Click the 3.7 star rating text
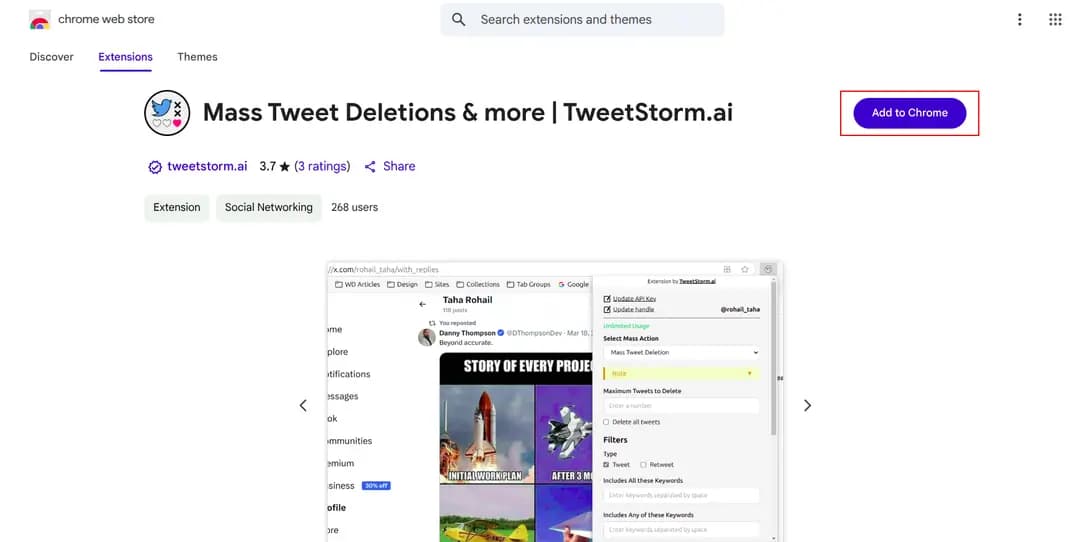Screen dimensions: 1080x542 coord(274,167)
